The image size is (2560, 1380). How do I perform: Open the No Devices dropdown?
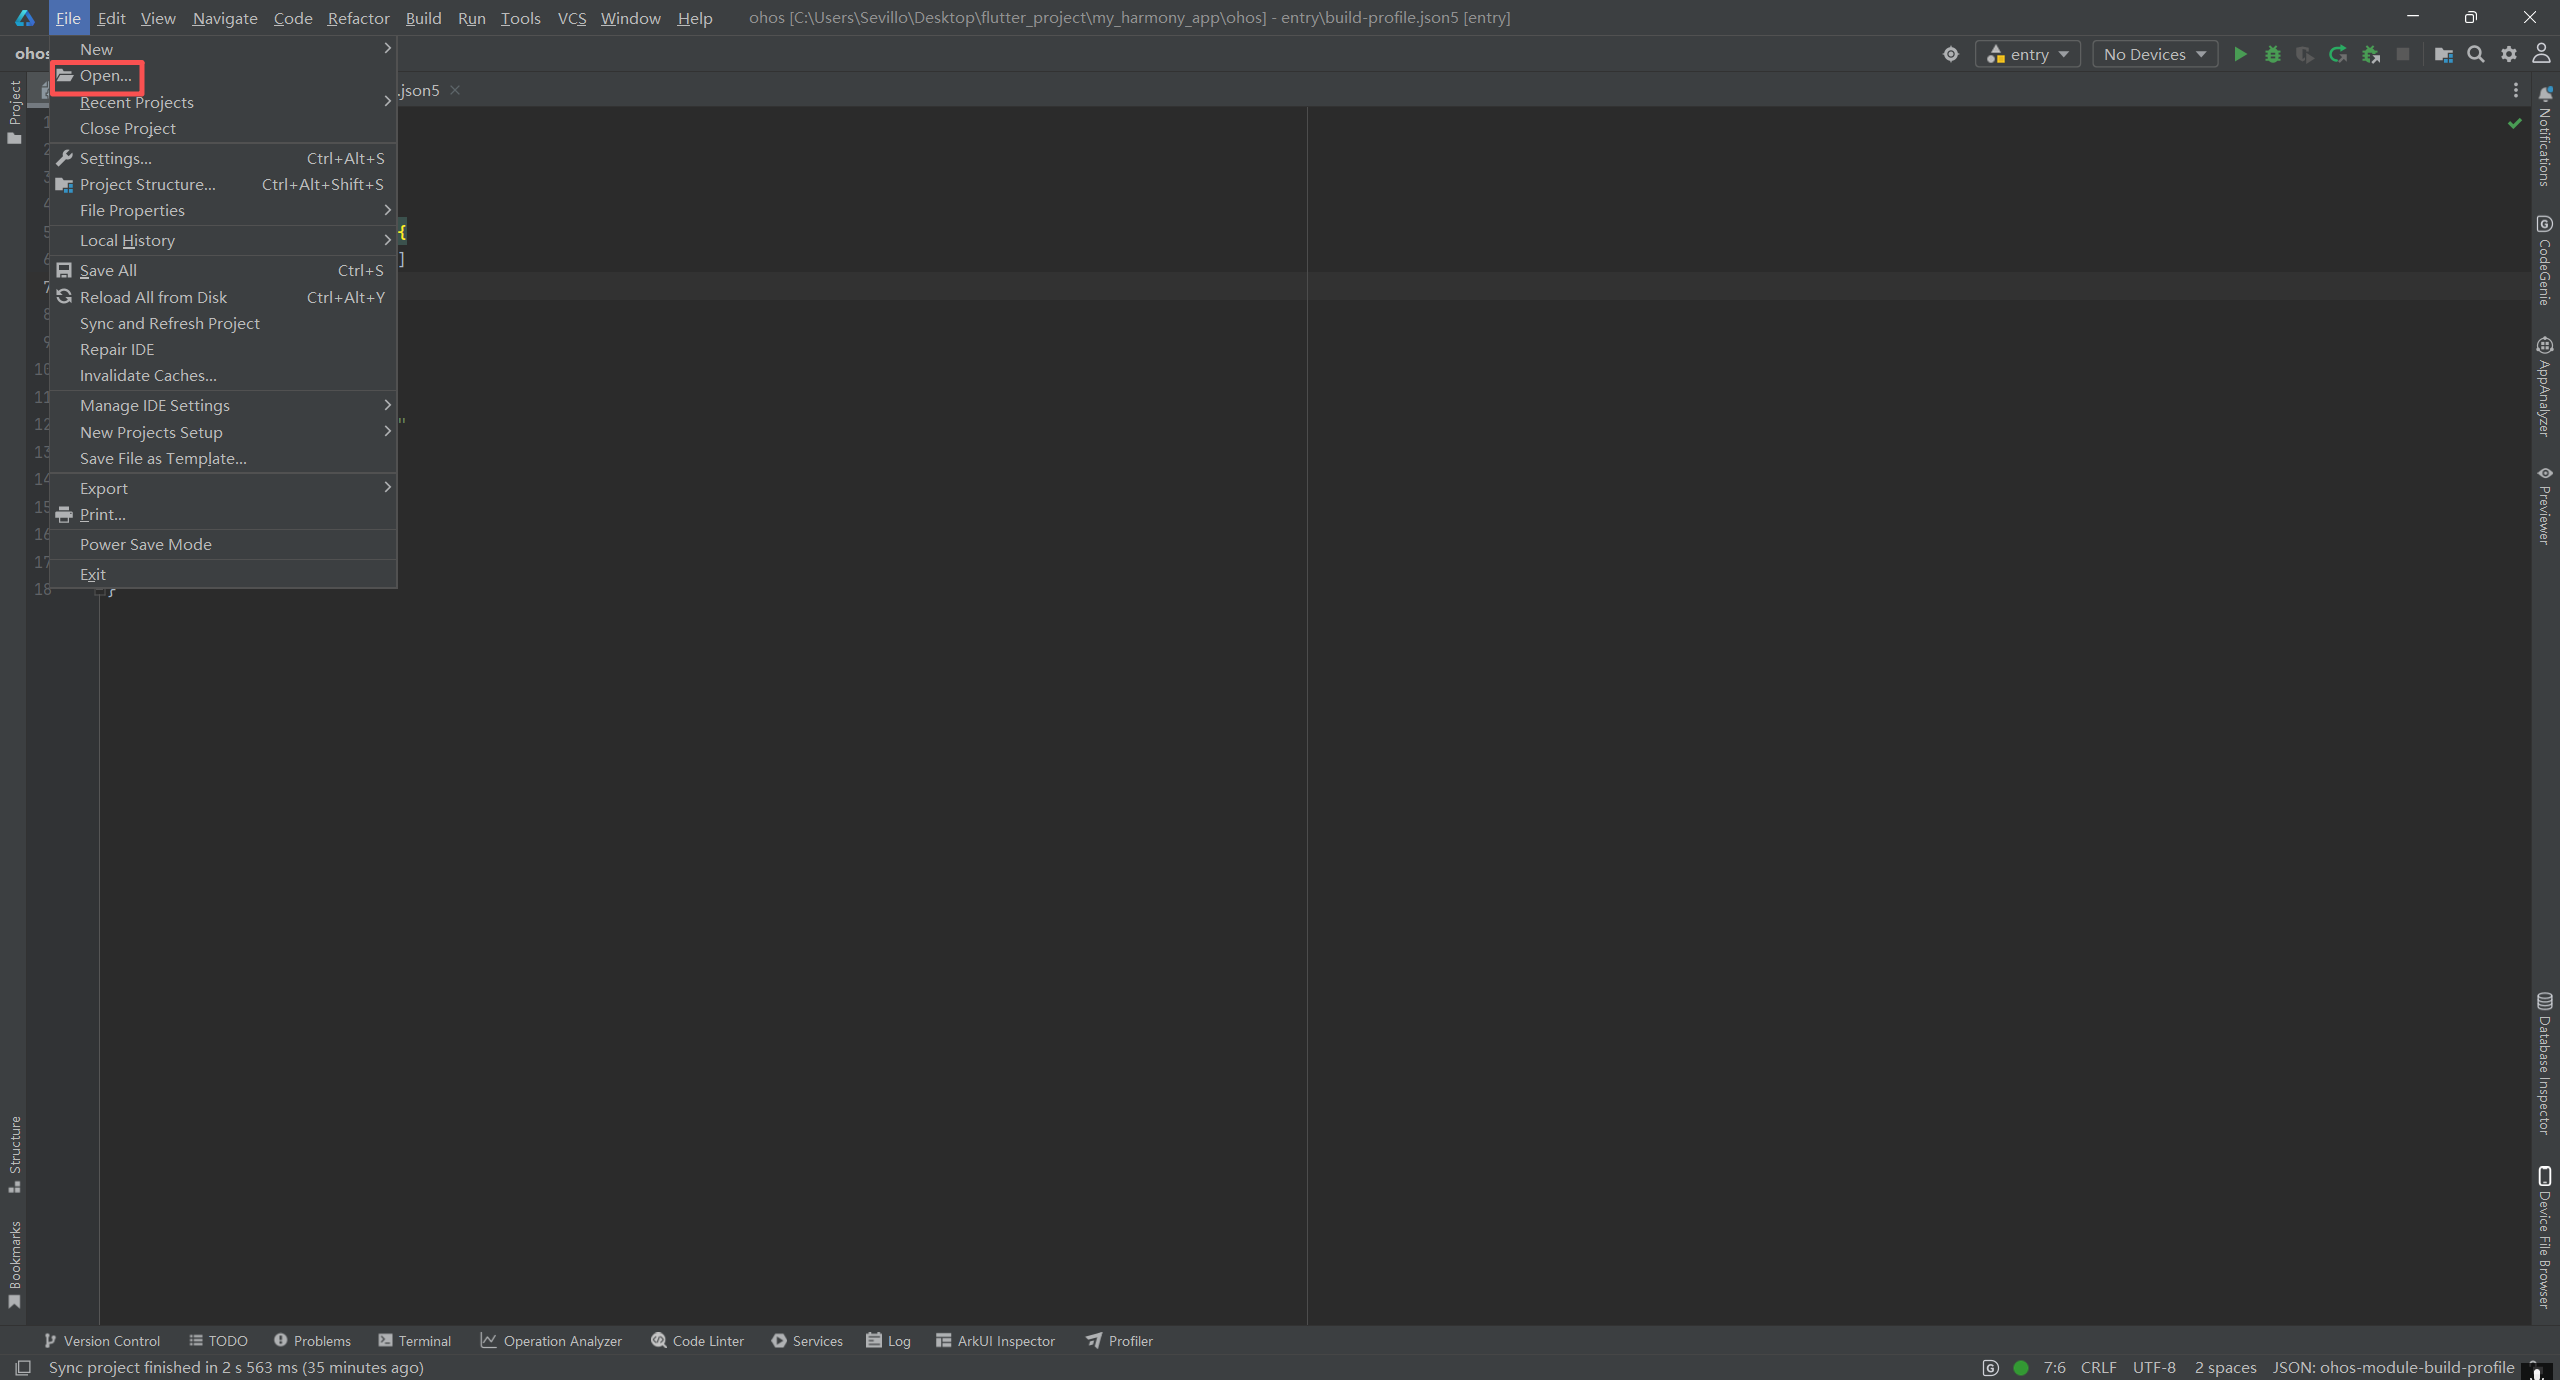click(x=2154, y=54)
